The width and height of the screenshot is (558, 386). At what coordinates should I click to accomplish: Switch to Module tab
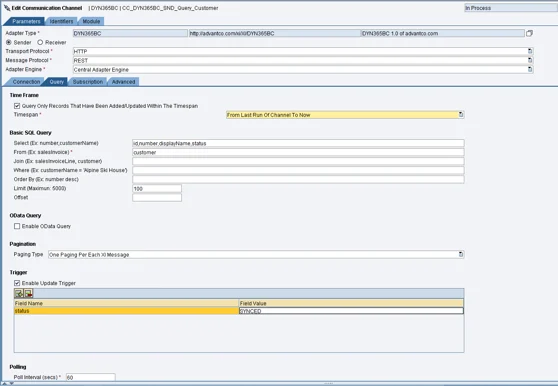tap(91, 21)
